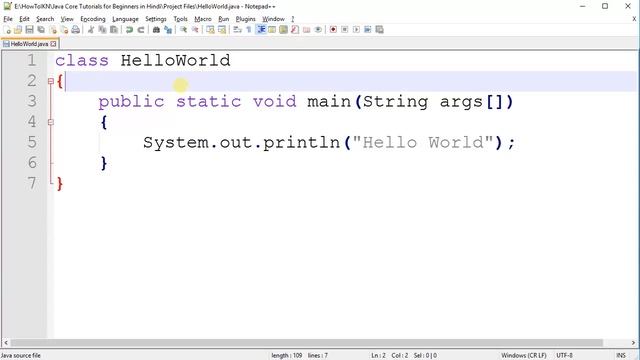Toggle the highlighted Indent Guide icon
Image resolution: width=640 pixels, height=360 pixels.
pyautogui.click(x=261, y=30)
